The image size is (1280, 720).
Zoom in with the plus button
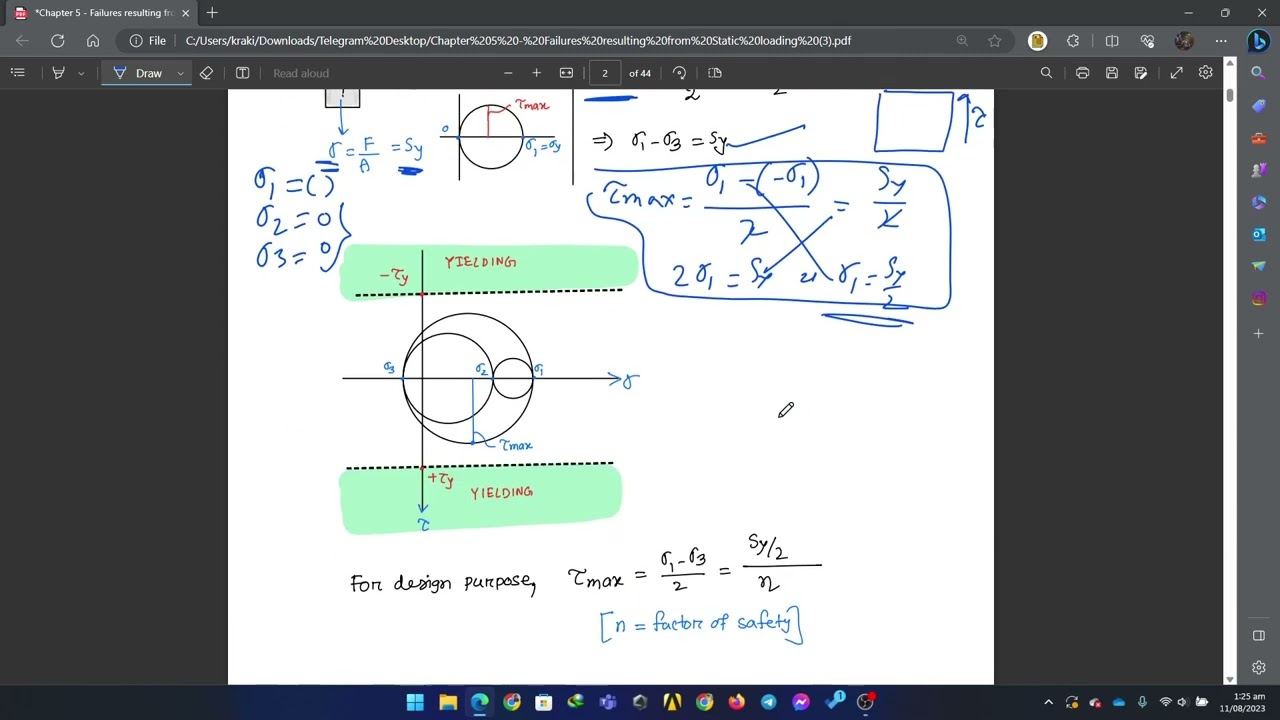(536, 73)
